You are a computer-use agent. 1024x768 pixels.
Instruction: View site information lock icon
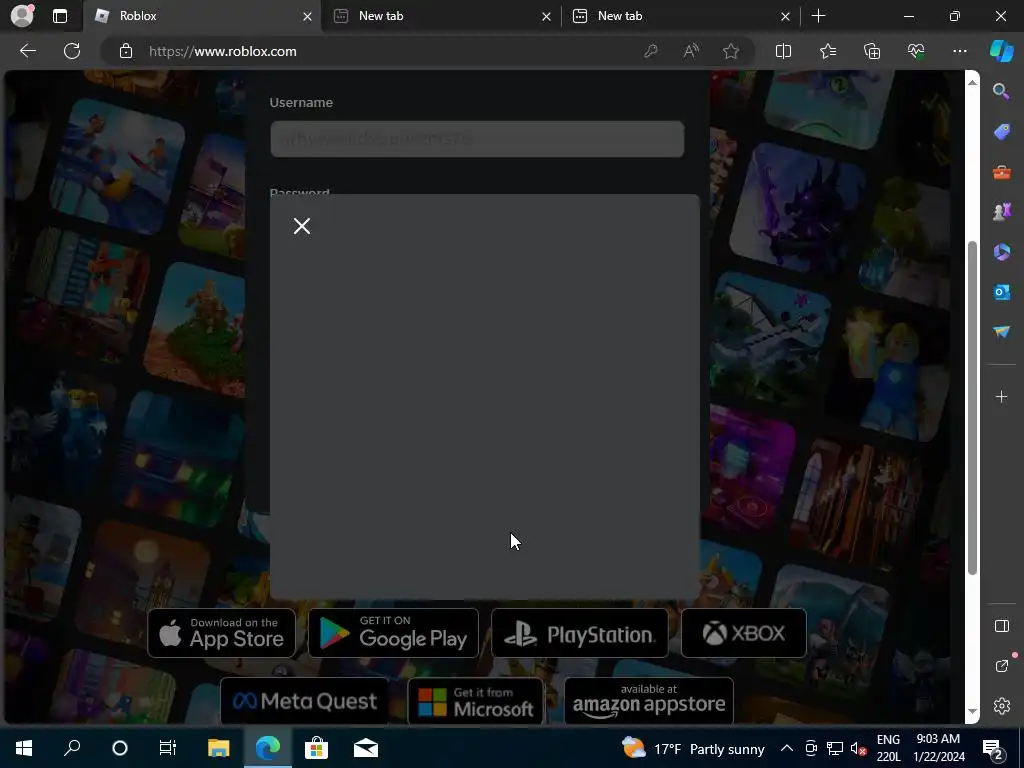click(126, 51)
